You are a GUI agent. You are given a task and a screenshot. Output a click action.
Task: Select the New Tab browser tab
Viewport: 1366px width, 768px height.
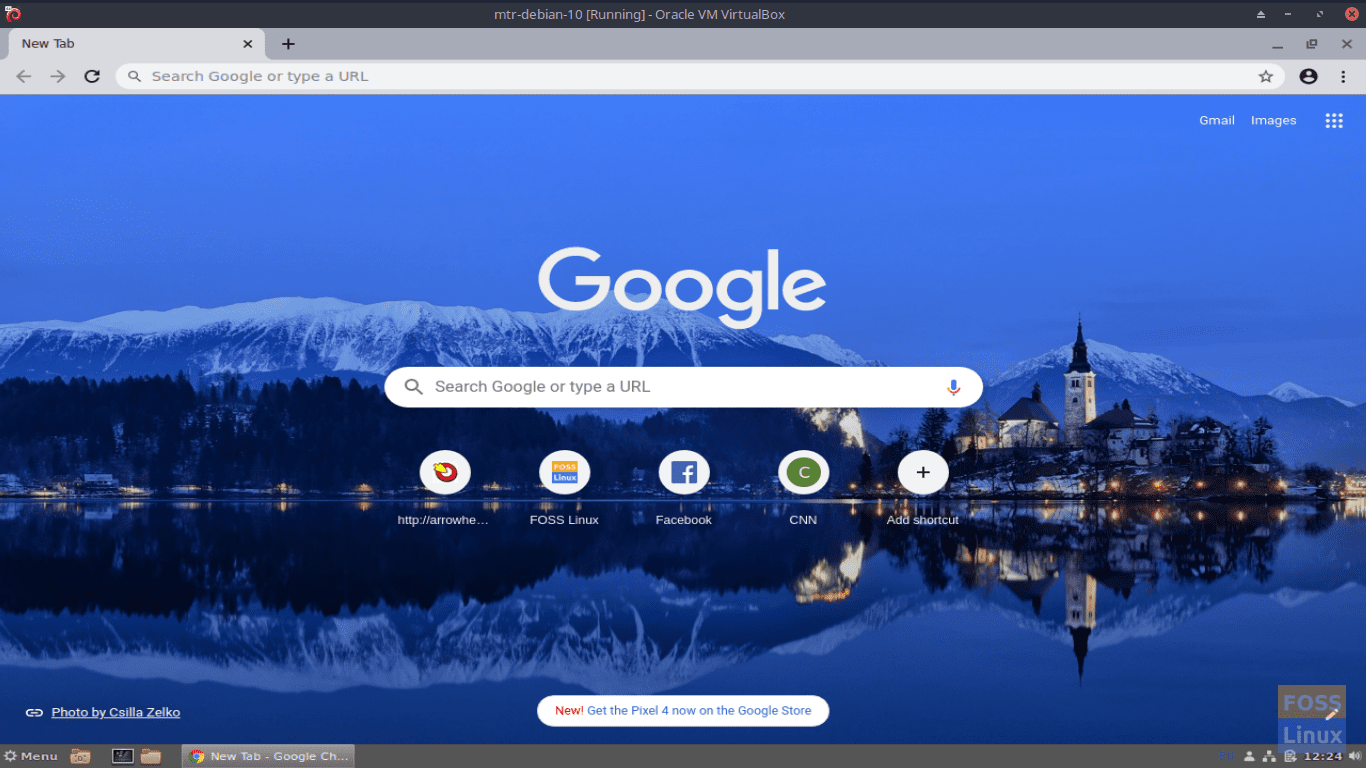click(x=137, y=44)
